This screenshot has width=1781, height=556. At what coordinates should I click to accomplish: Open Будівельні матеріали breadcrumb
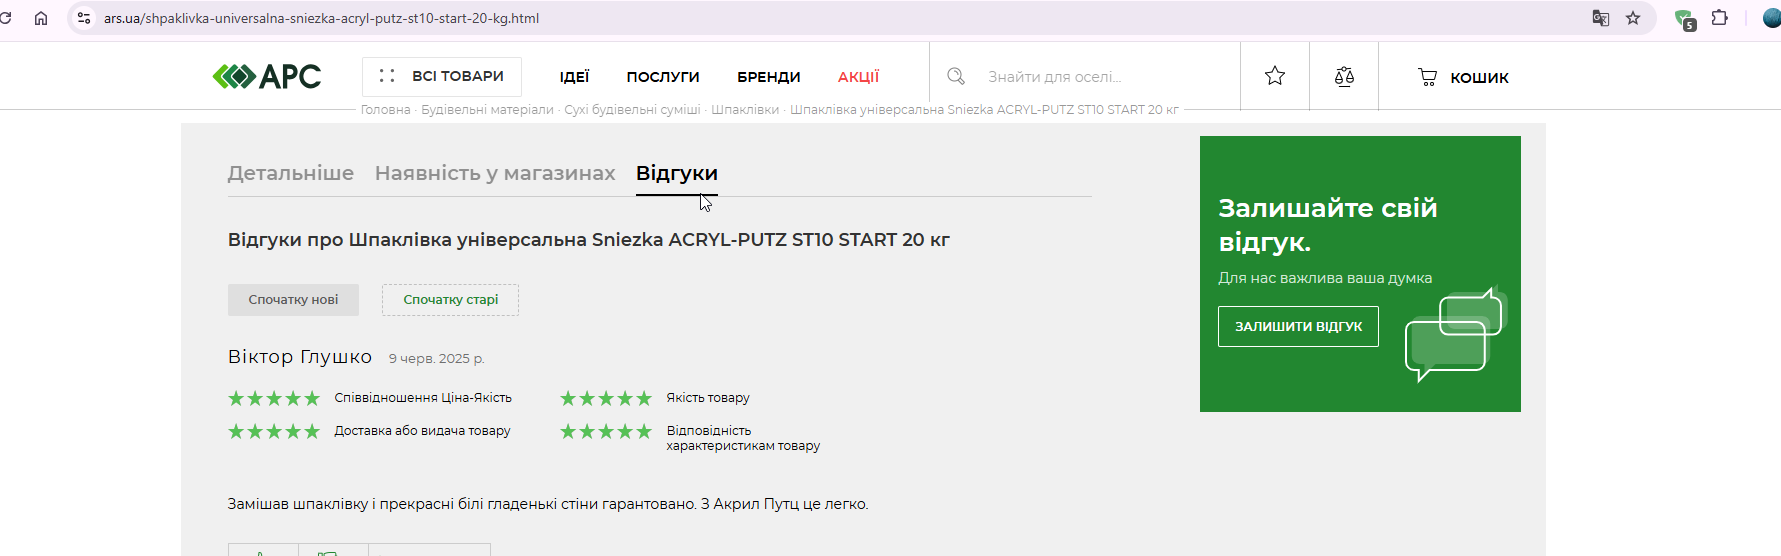pos(487,110)
